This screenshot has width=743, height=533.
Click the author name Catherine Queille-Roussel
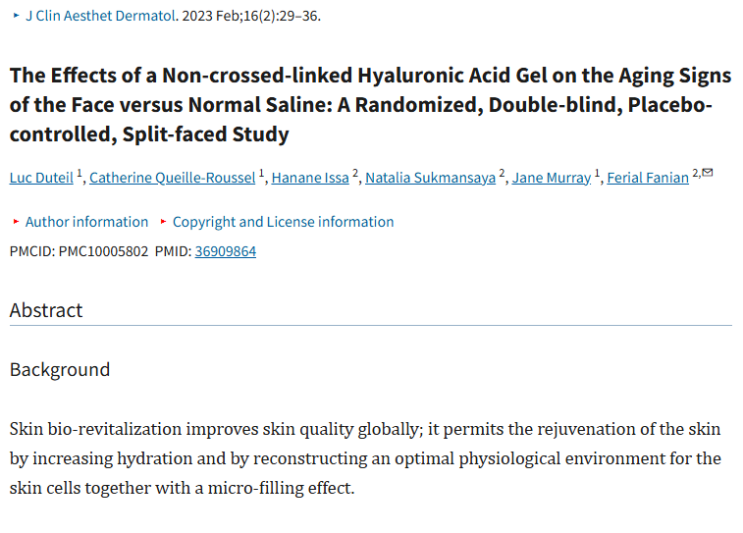[172, 178]
